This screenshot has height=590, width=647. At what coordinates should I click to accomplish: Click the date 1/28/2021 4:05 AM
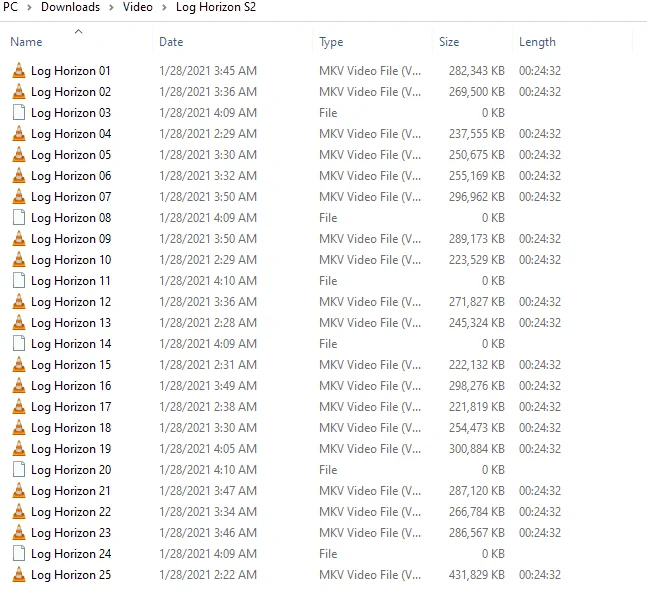click(x=208, y=448)
